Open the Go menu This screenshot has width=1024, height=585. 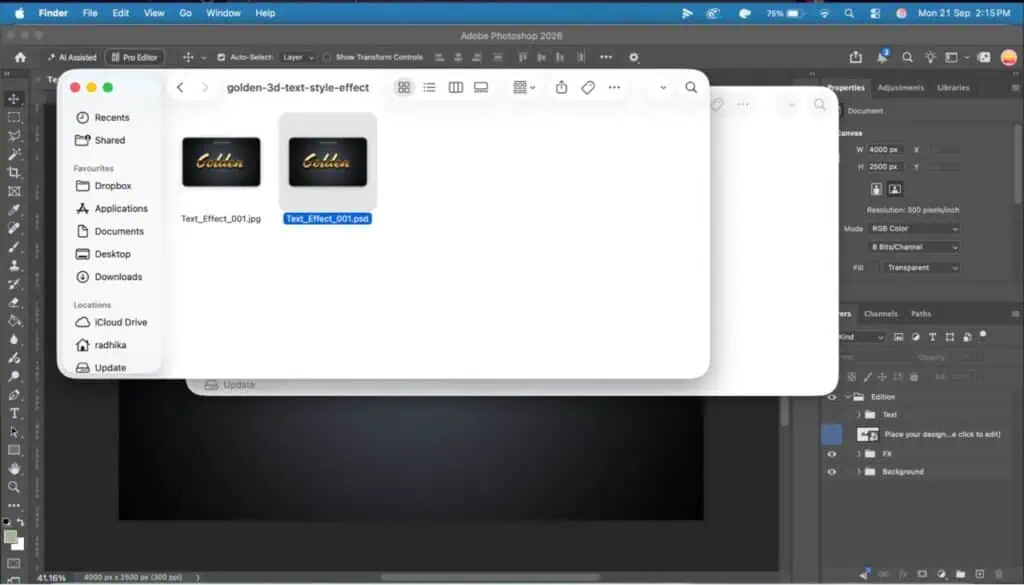click(185, 13)
